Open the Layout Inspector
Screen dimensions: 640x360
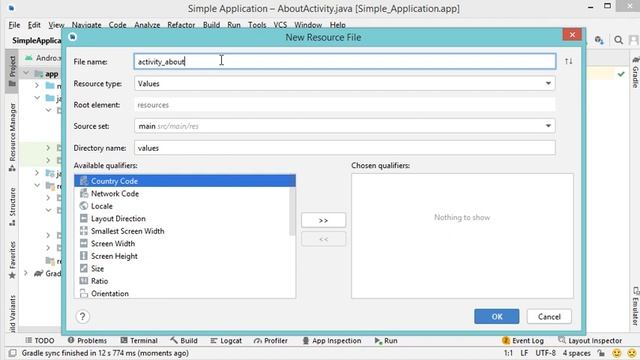(590, 340)
